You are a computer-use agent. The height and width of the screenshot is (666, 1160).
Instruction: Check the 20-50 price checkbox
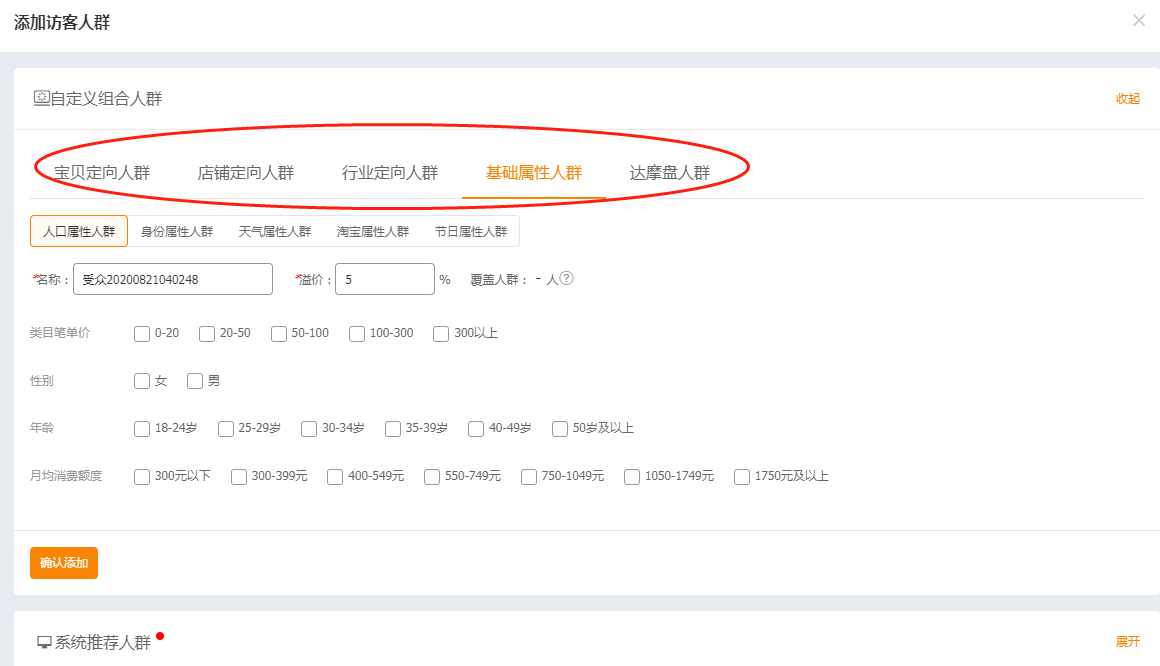(x=207, y=334)
